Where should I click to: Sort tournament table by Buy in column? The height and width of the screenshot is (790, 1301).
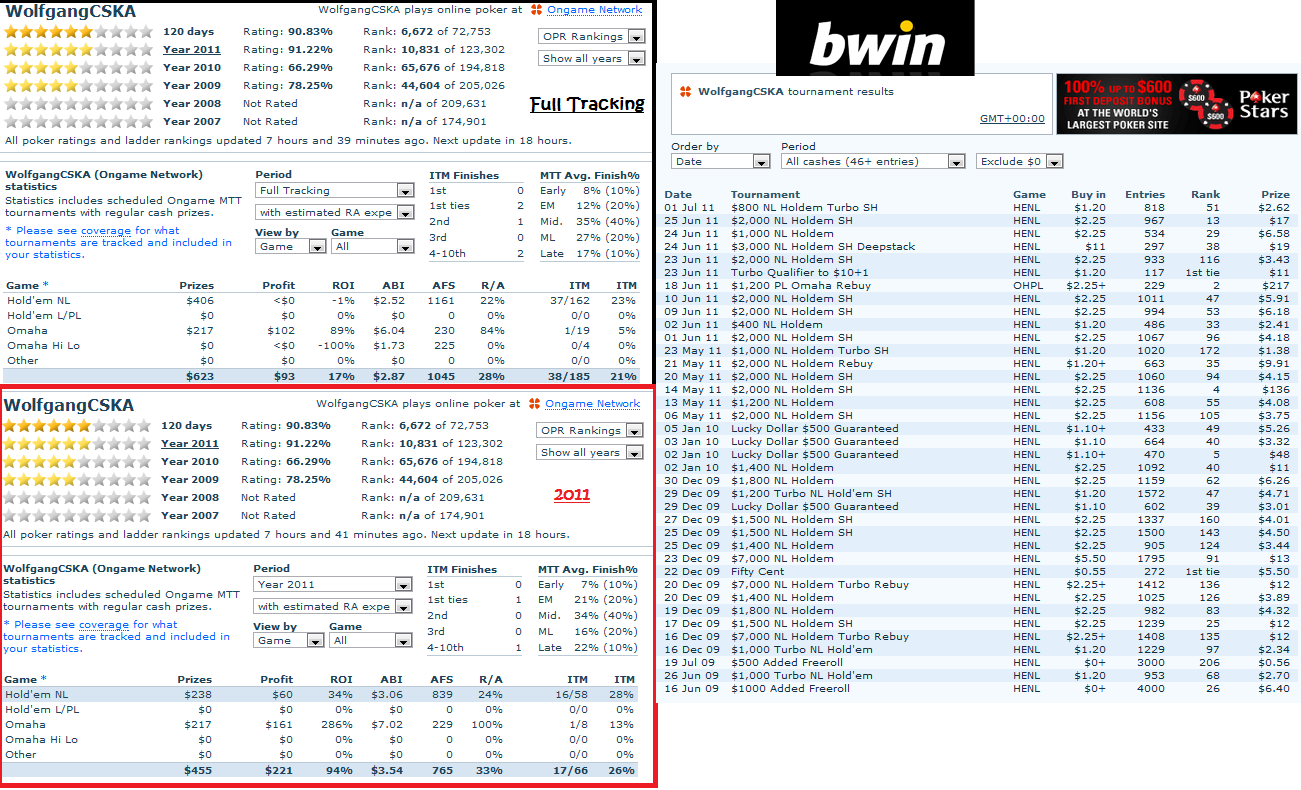tap(1088, 195)
